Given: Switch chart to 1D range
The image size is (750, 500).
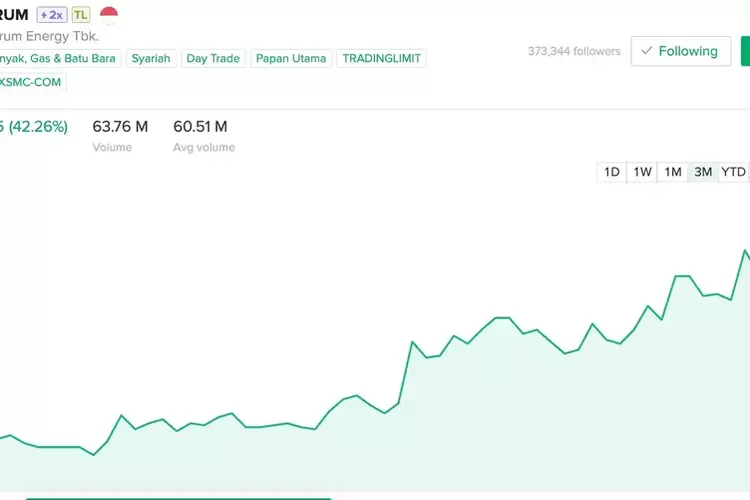Looking at the screenshot, I should pos(612,172).
